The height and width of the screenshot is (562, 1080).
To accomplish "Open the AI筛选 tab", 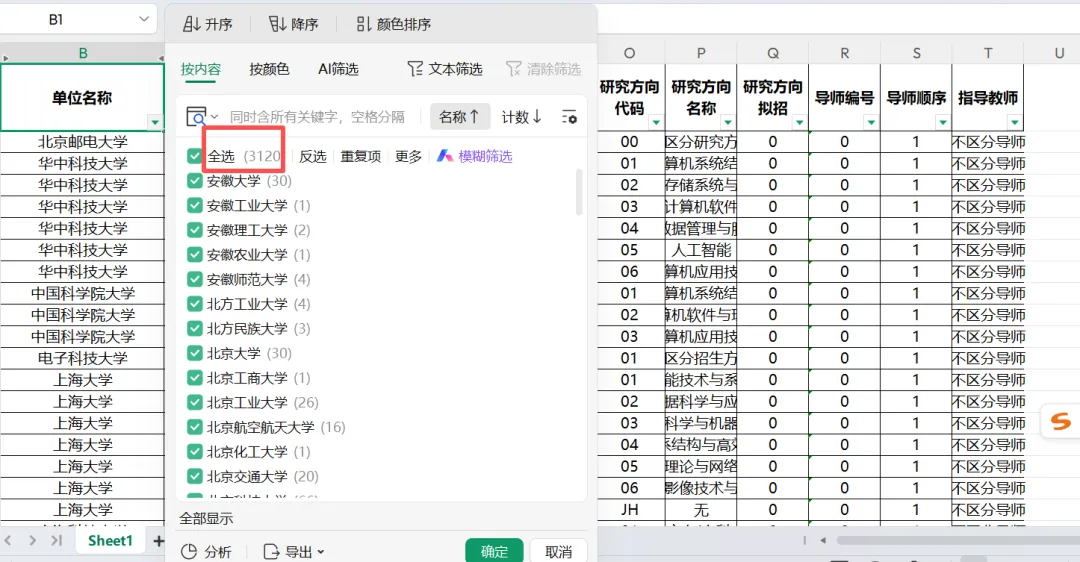I will [338, 69].
